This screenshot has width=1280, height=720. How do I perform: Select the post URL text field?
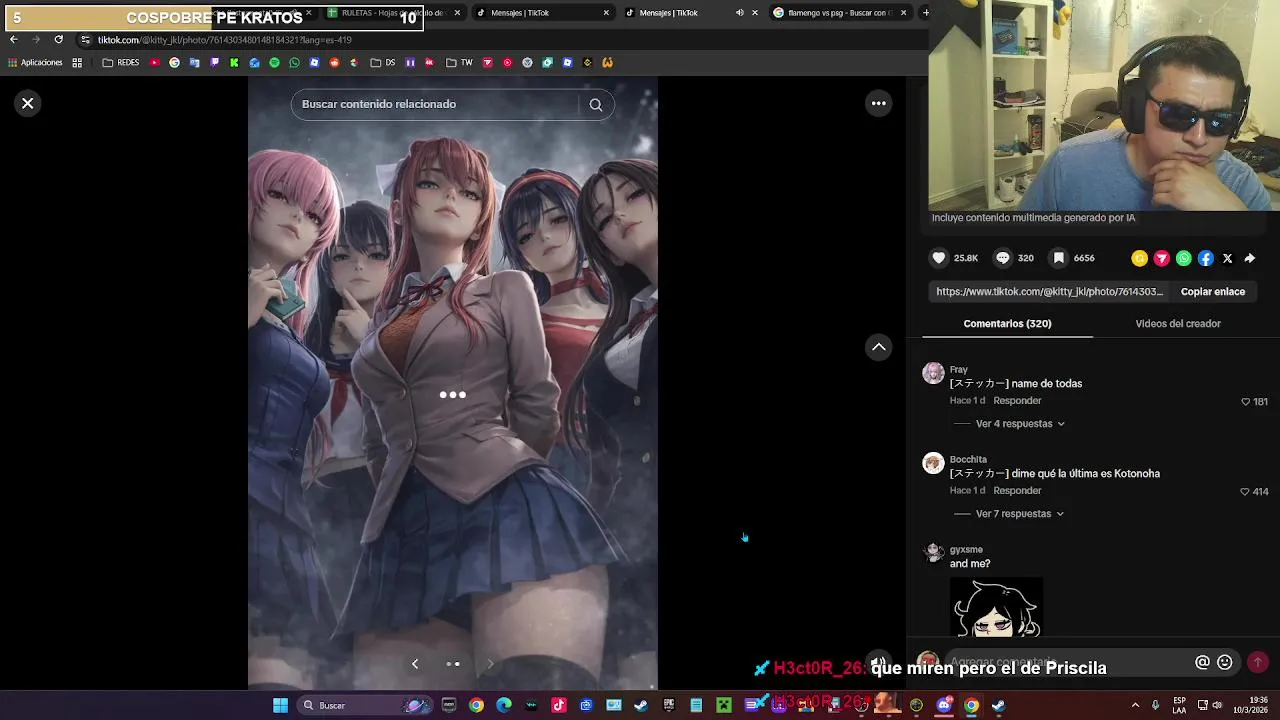tap(1049, 292)
